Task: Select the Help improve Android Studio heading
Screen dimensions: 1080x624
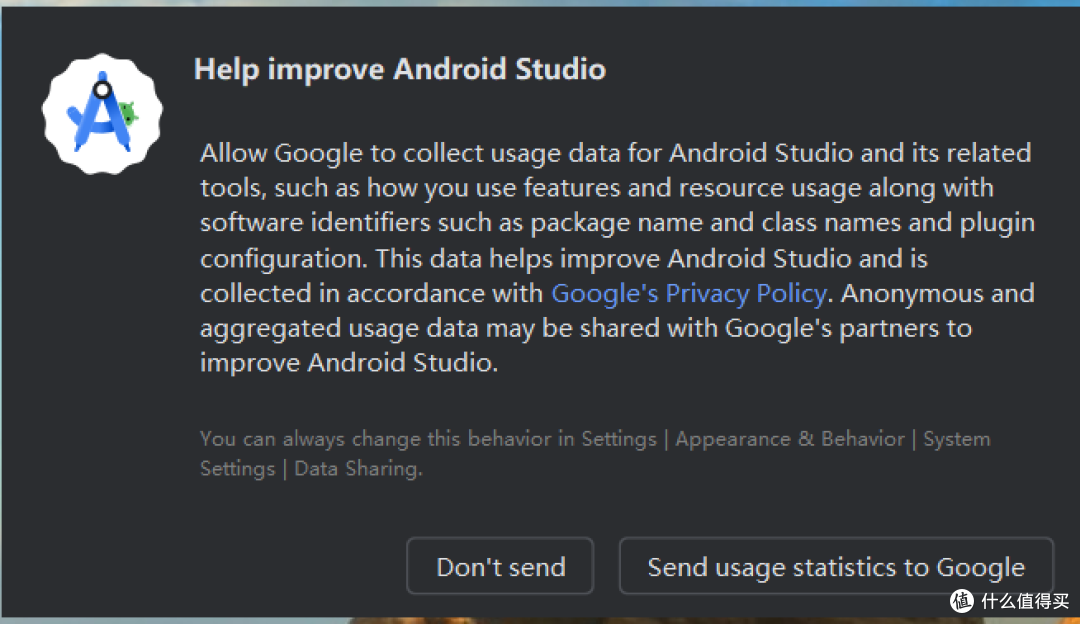Action: [x=400, y=70]
